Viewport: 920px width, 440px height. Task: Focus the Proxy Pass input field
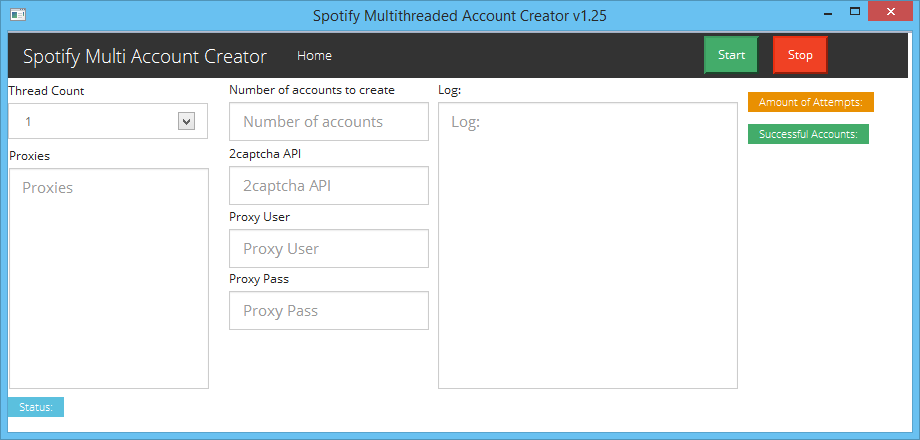pos(329,310)
